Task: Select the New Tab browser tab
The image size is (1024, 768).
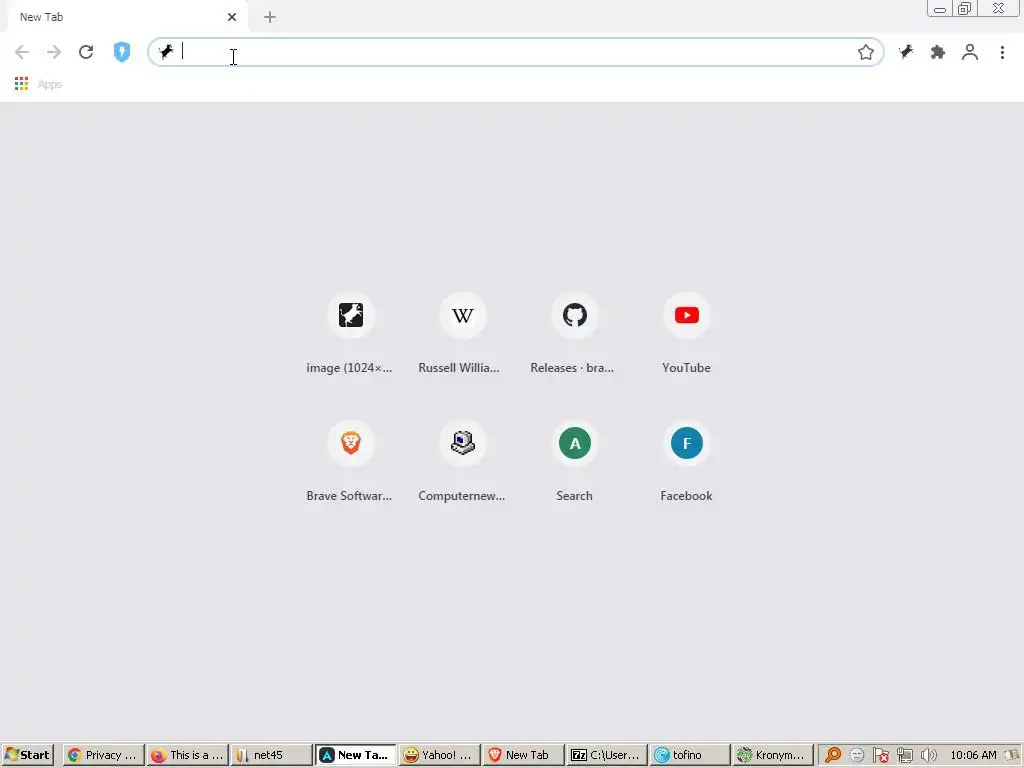Action: click(127, 17)
